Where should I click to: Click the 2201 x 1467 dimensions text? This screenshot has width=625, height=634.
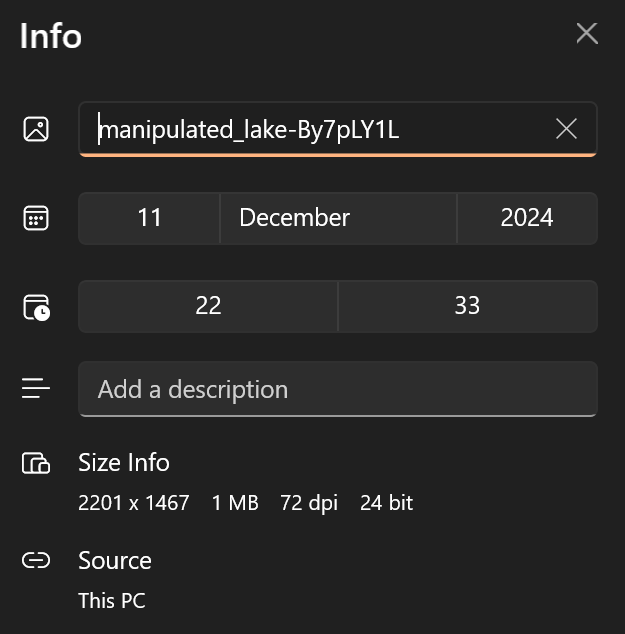tap(134, 503)
